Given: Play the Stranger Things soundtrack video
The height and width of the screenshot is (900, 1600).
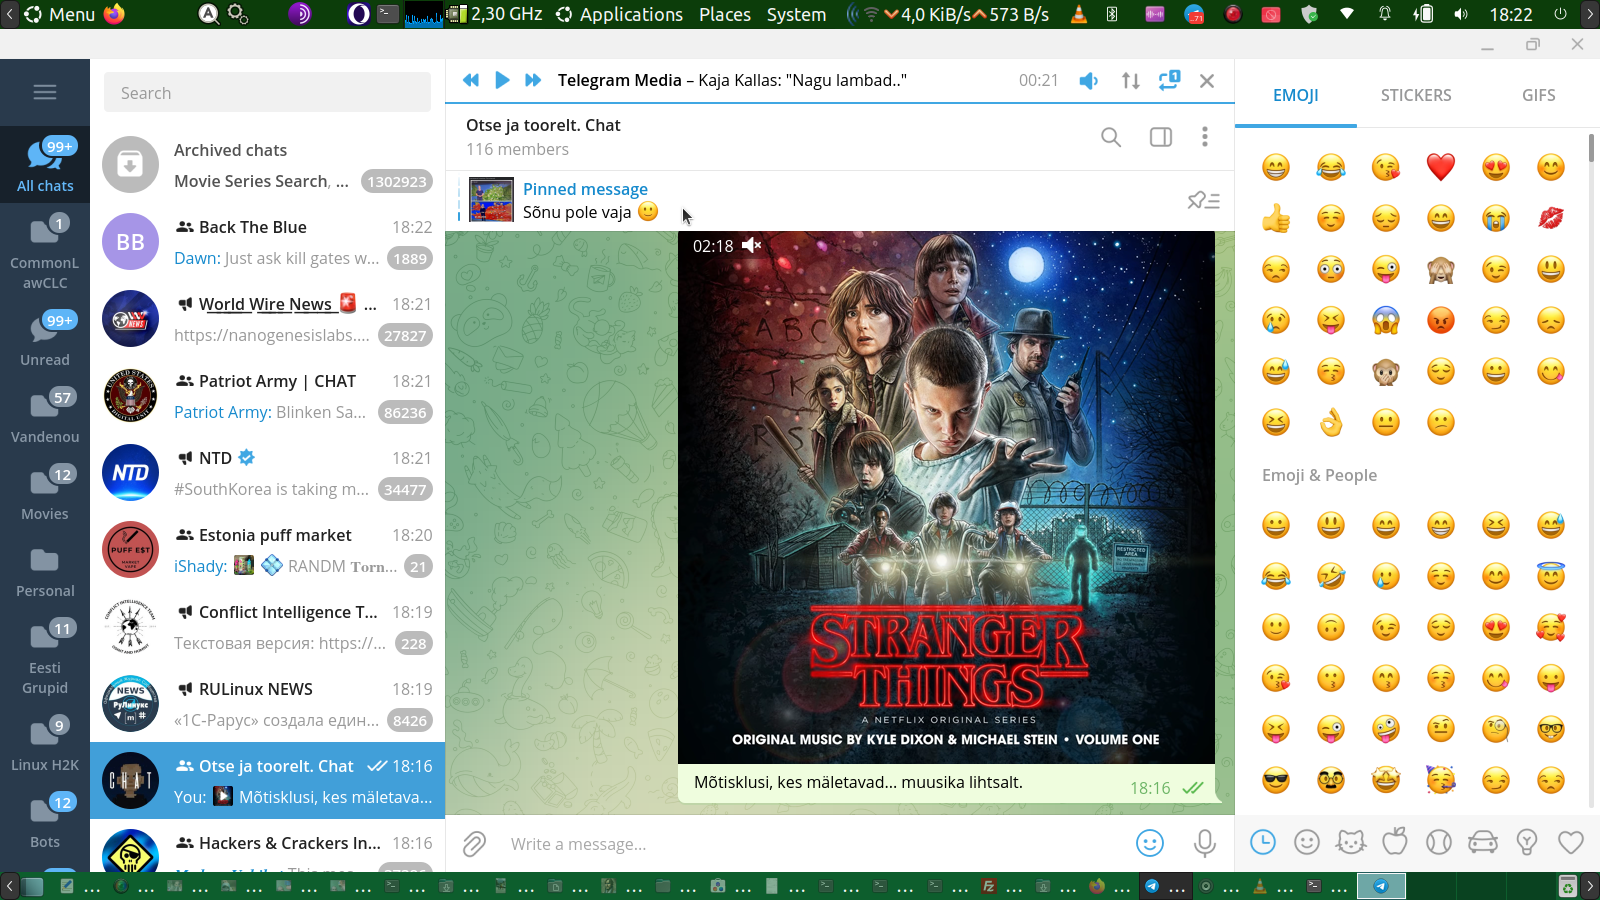Looking at the screenshot, I should click(x=946, y=497).
